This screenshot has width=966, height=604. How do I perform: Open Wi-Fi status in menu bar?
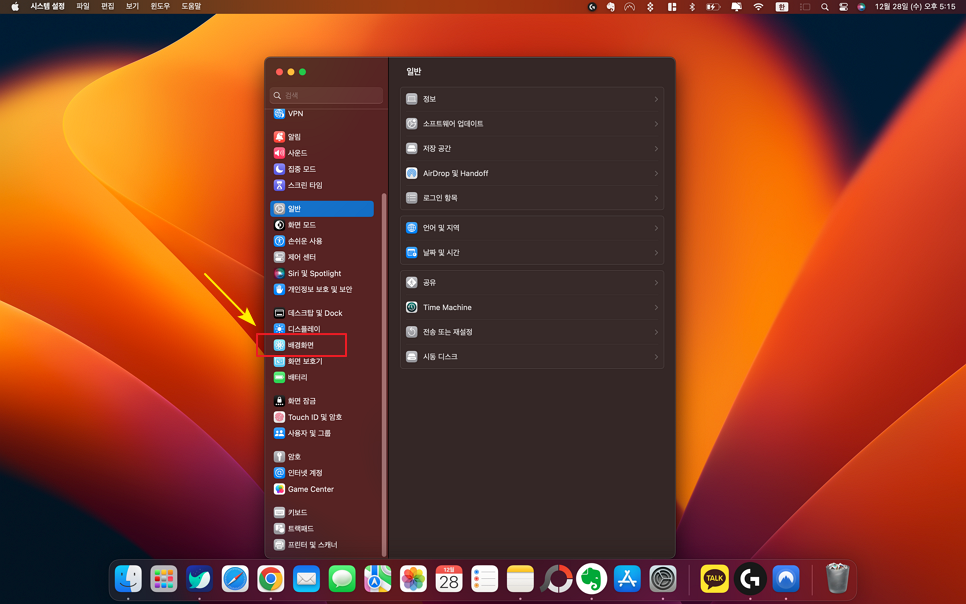click(x=758, y=7)
